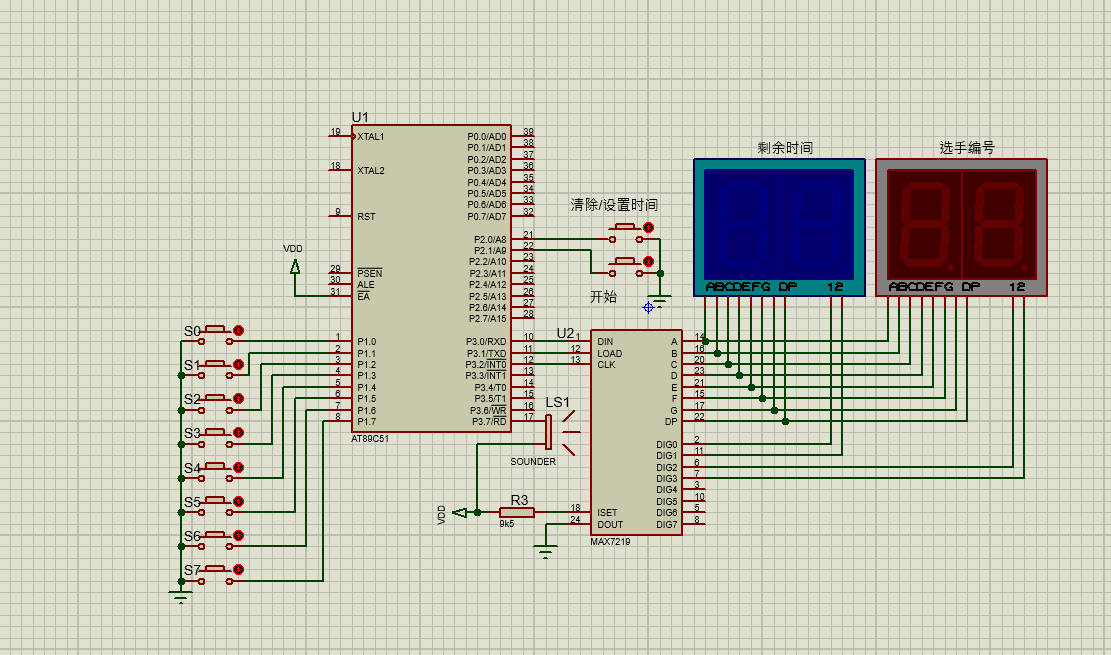Click the PSEN pin label

[370, 274]
